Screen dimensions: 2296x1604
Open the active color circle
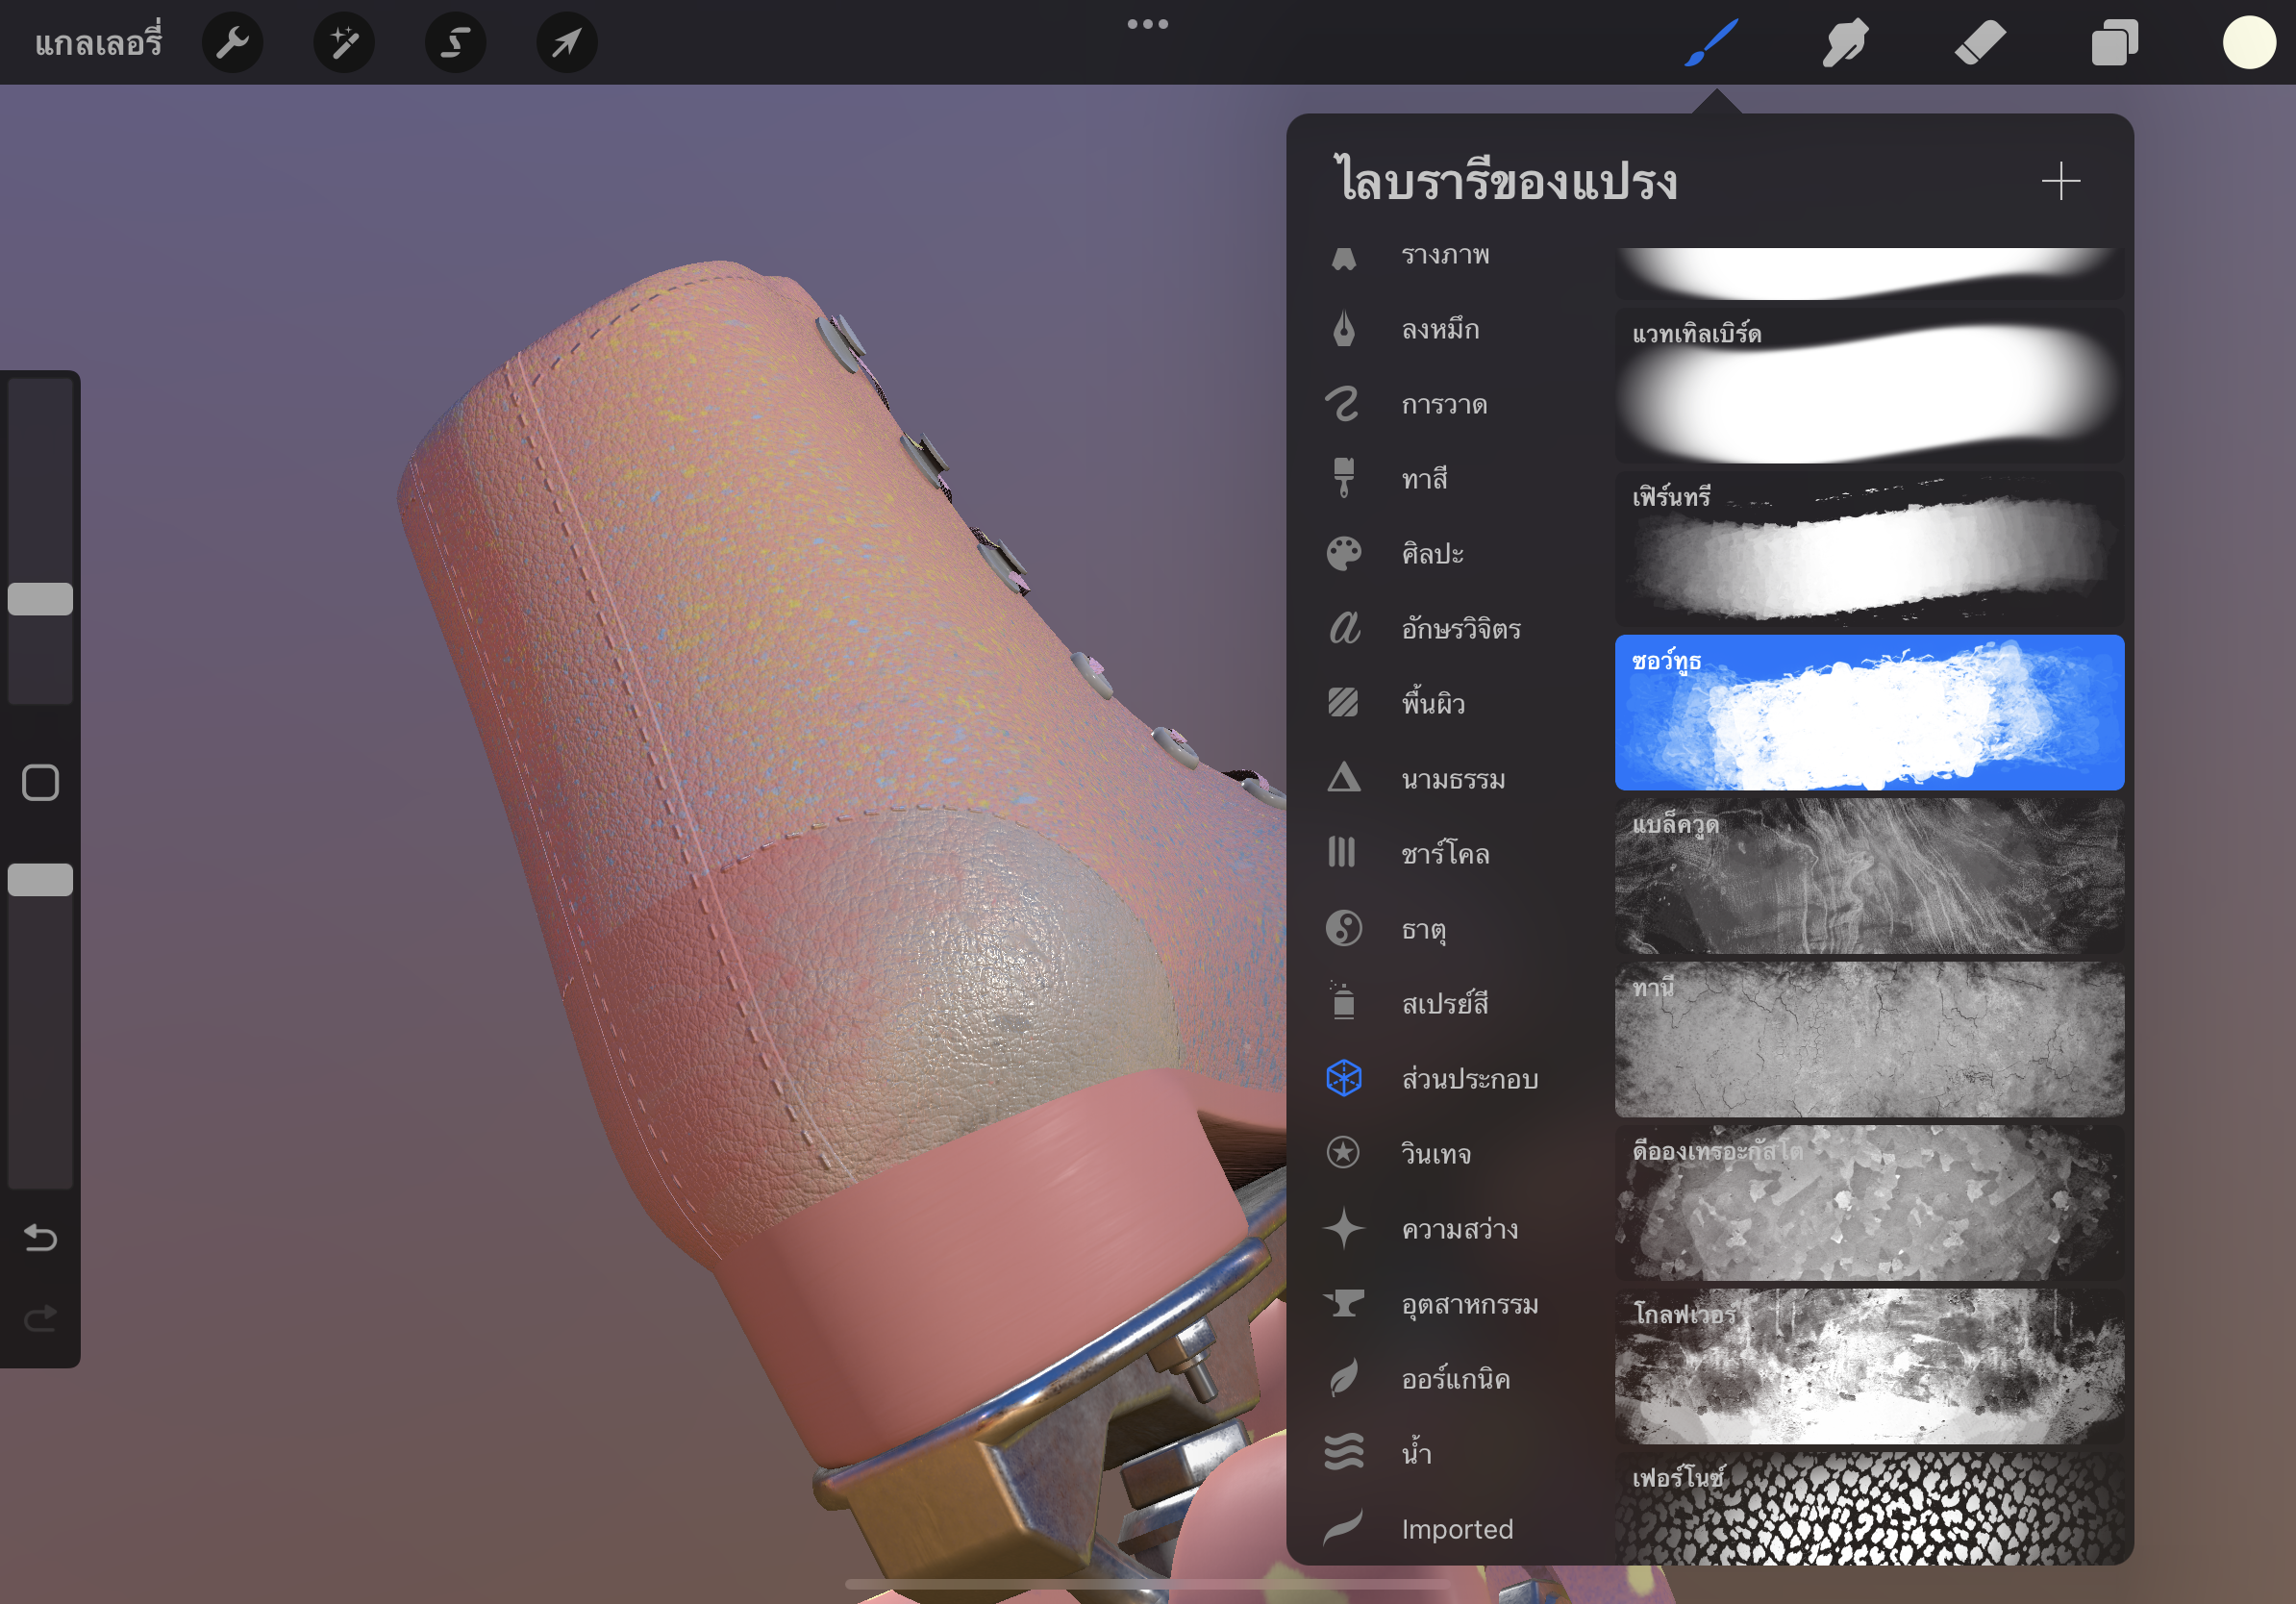(2249, 43)
